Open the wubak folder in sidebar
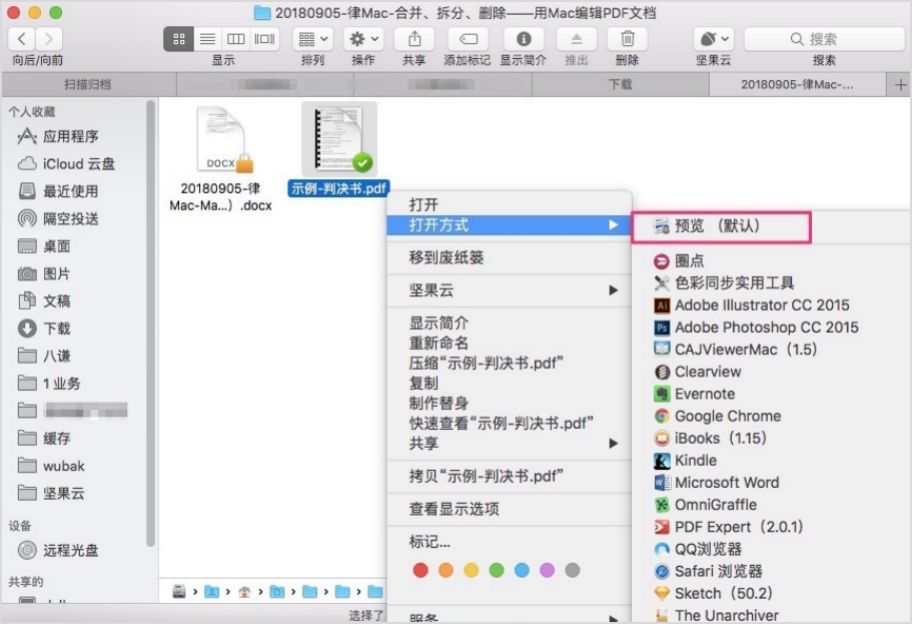Viewport: 912px width, 626px height. (x=51, y=466)
